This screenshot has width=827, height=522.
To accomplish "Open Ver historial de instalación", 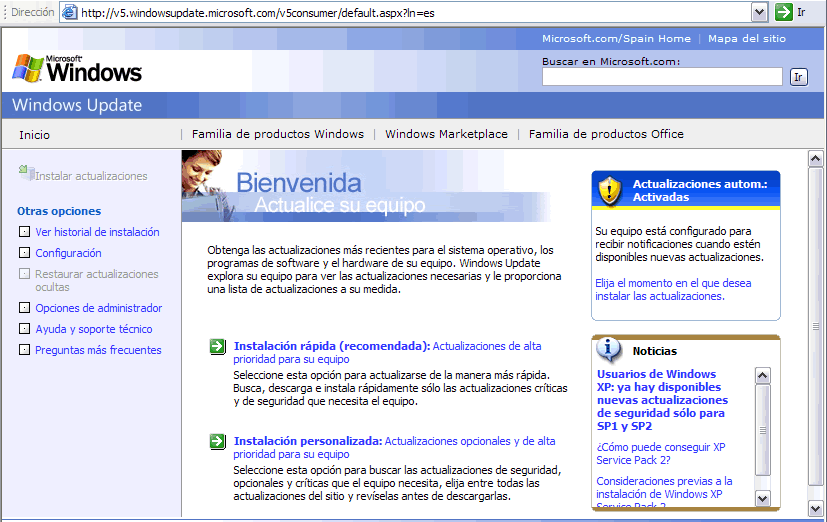I will pyautogui.click(x=97, y=232).
